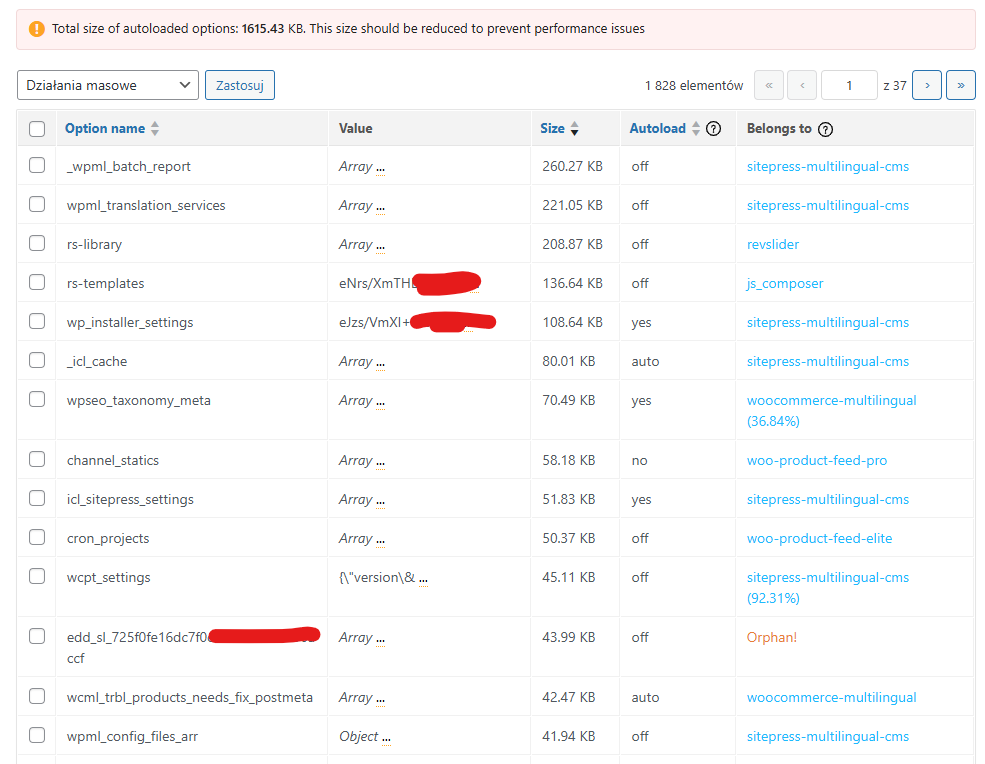Check the wpml_config_files_arr row checkbox

[37, 735]
